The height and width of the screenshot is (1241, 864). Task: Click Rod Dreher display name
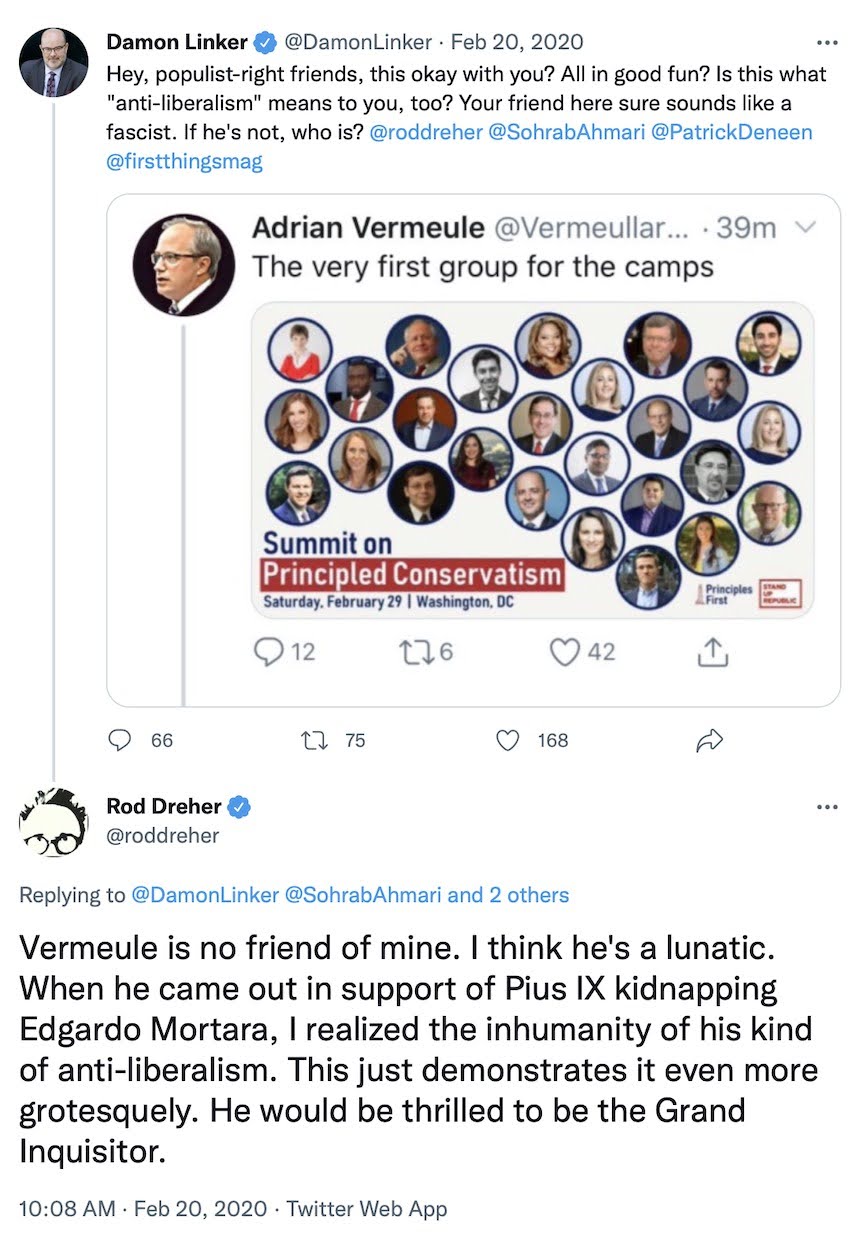pos(164,806)
